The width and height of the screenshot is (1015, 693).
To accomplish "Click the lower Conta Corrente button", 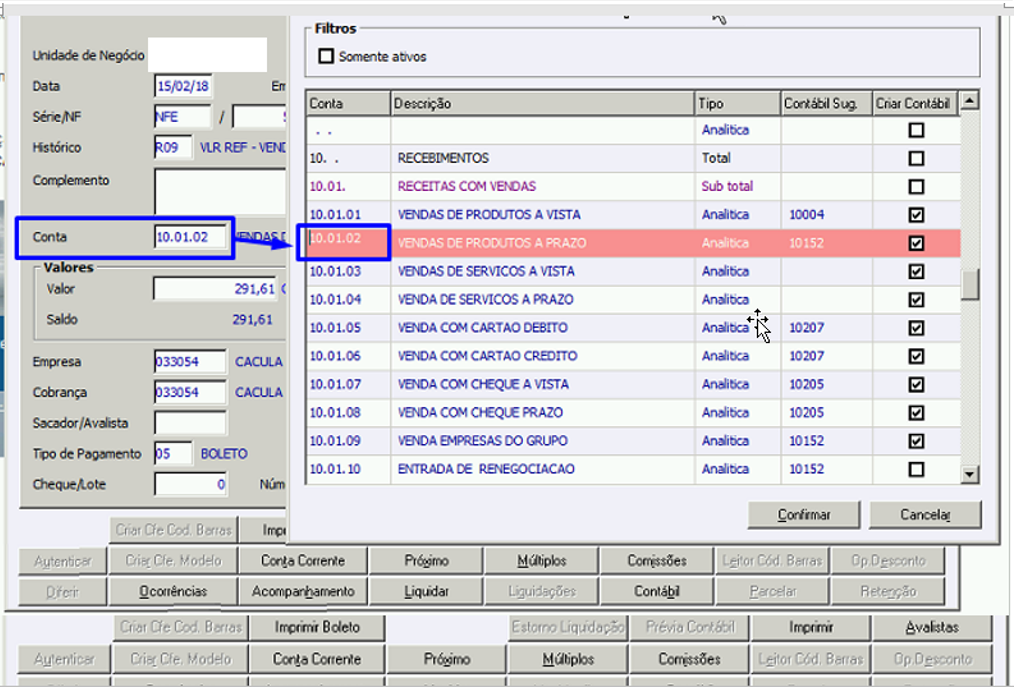I will (317, 659).
